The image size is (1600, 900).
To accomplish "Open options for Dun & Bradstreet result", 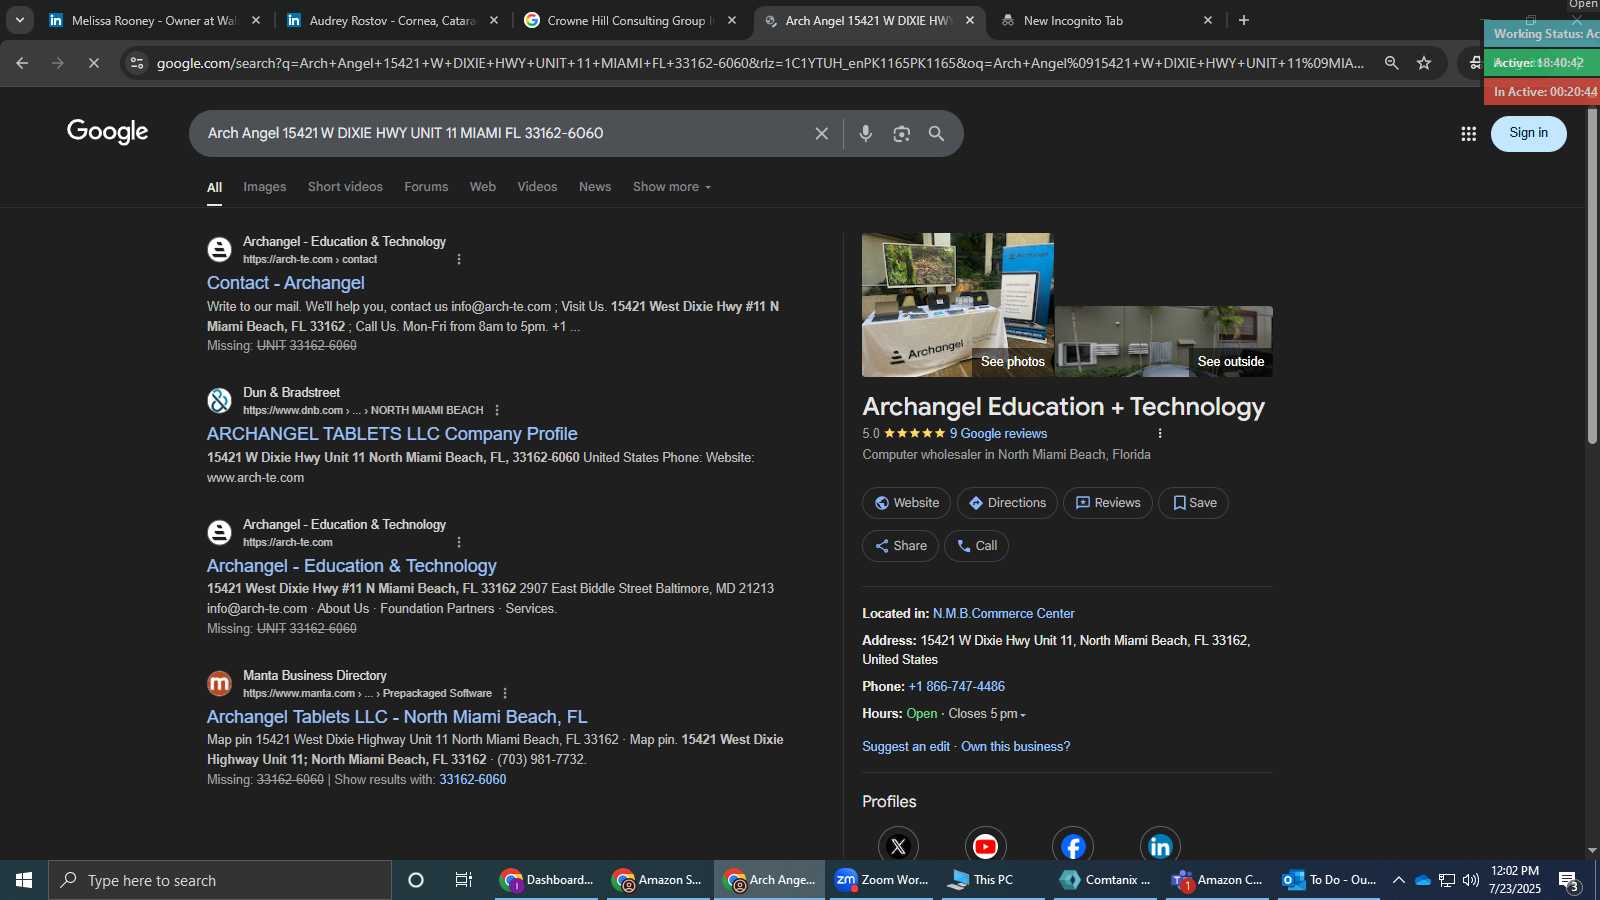I will coord(497,410).
